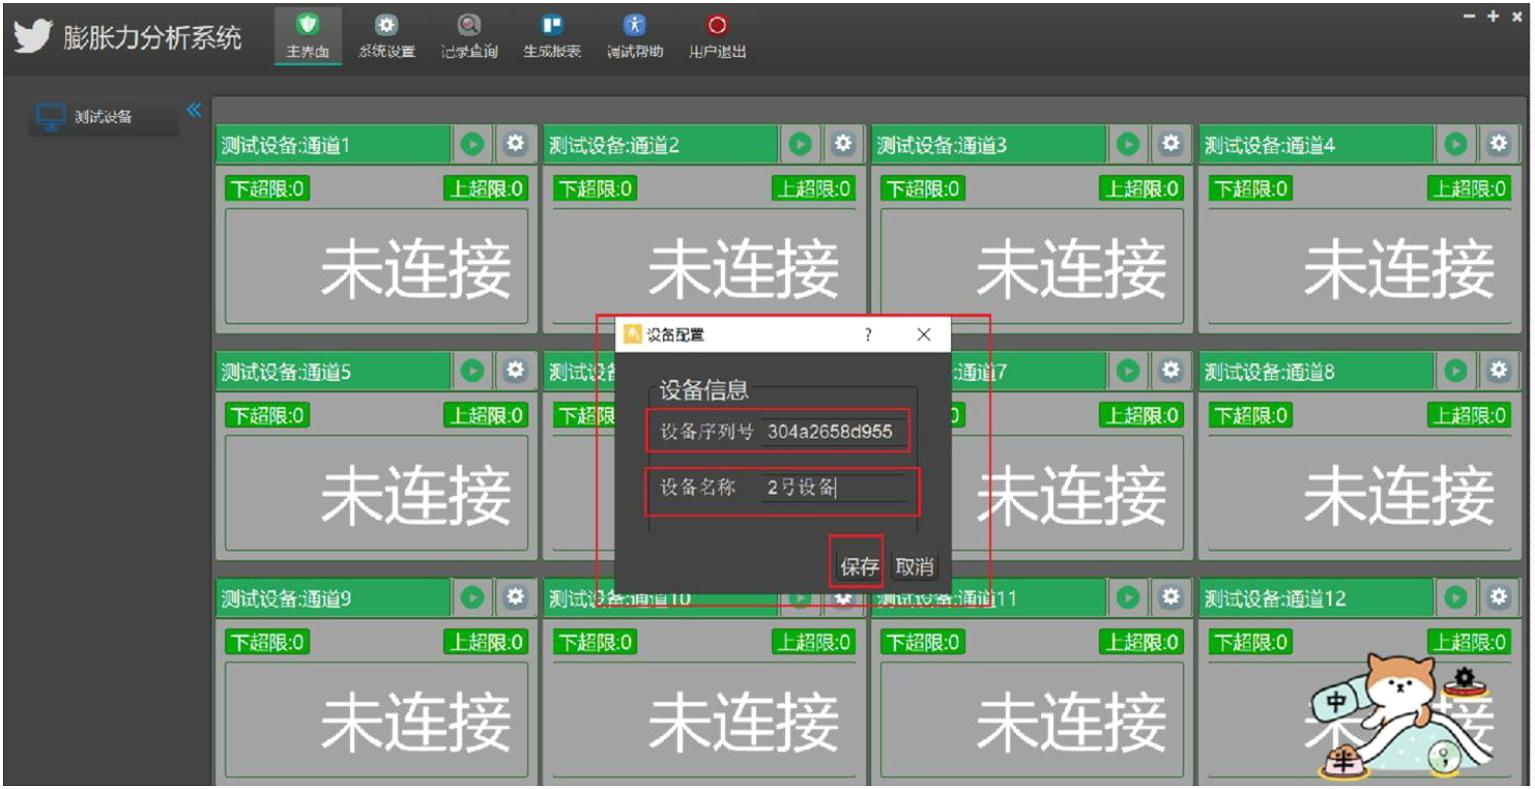Screen dimensions: 1535x789
Task: Click the gear icon for 通道12
Action: click(1498, 598)
